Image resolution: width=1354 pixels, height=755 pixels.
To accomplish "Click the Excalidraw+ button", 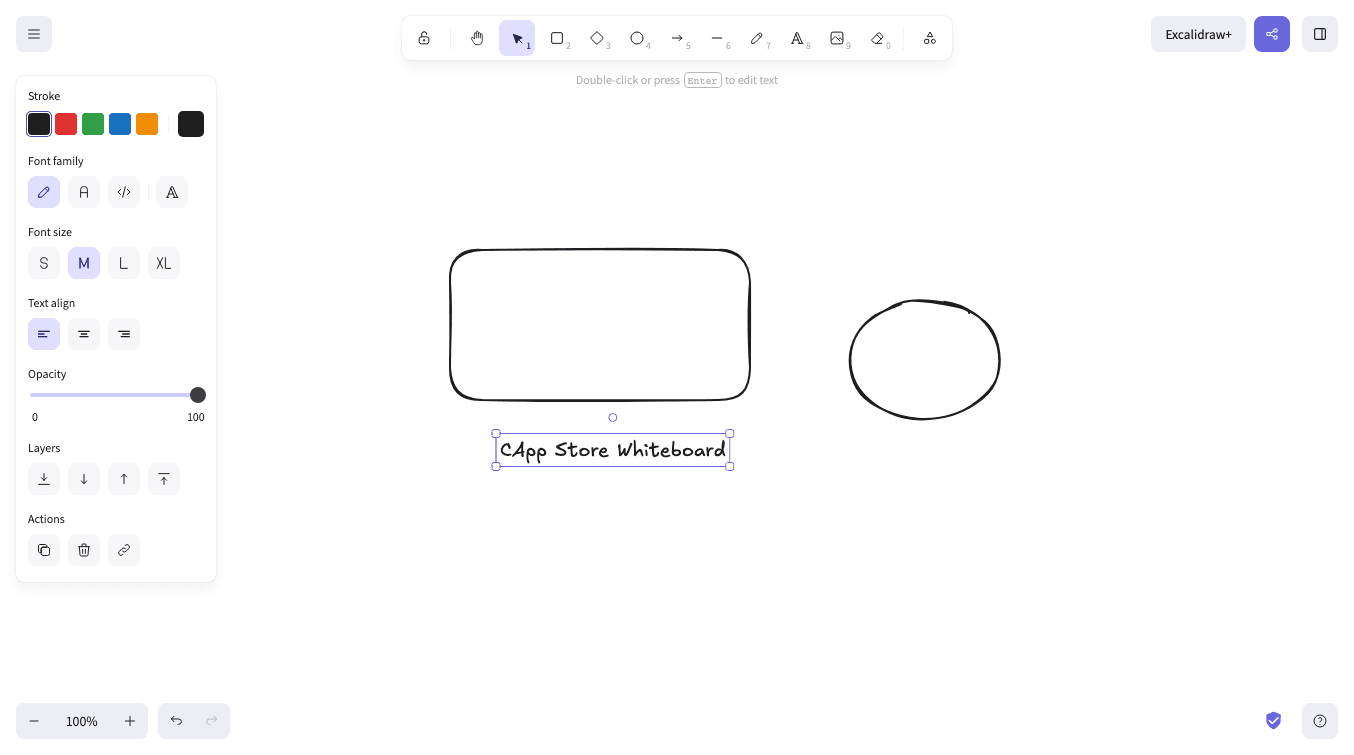I will tap(1198, 34).
